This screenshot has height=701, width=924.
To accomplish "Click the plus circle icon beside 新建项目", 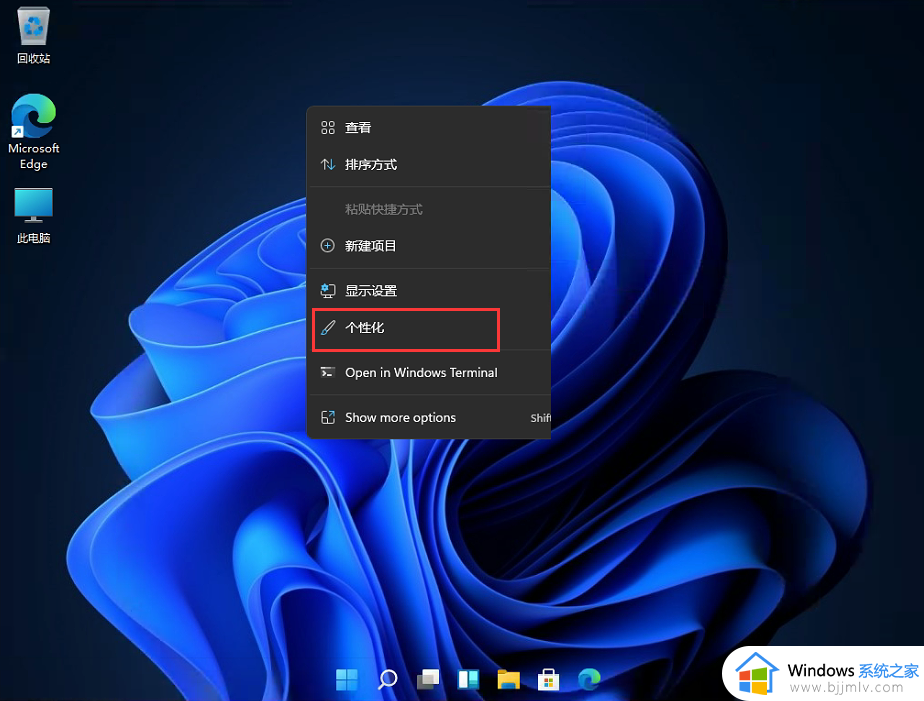I will coord(328,246).
